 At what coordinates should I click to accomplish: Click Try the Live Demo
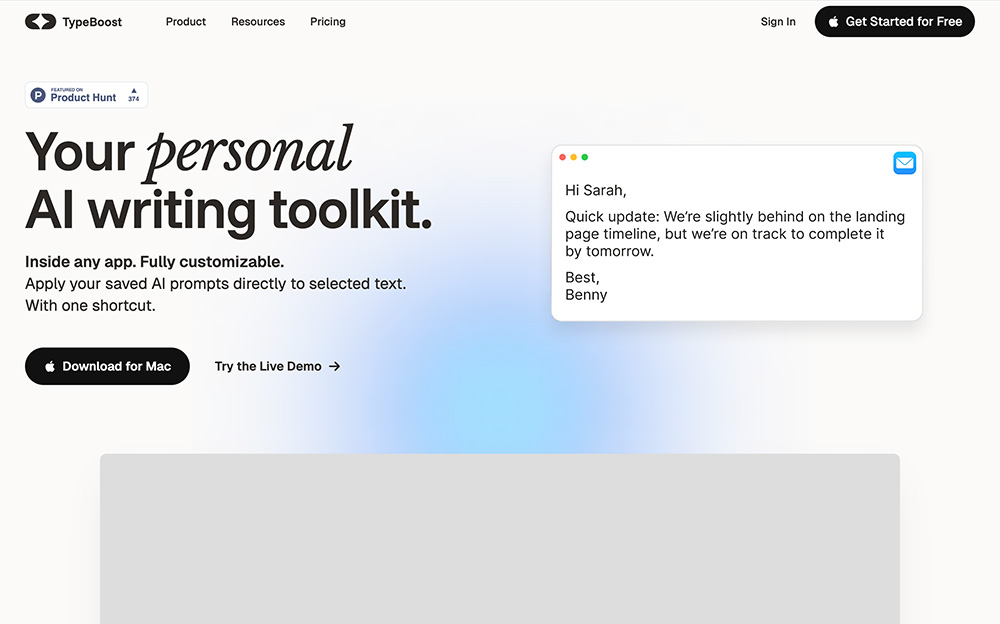pos(268,366)
